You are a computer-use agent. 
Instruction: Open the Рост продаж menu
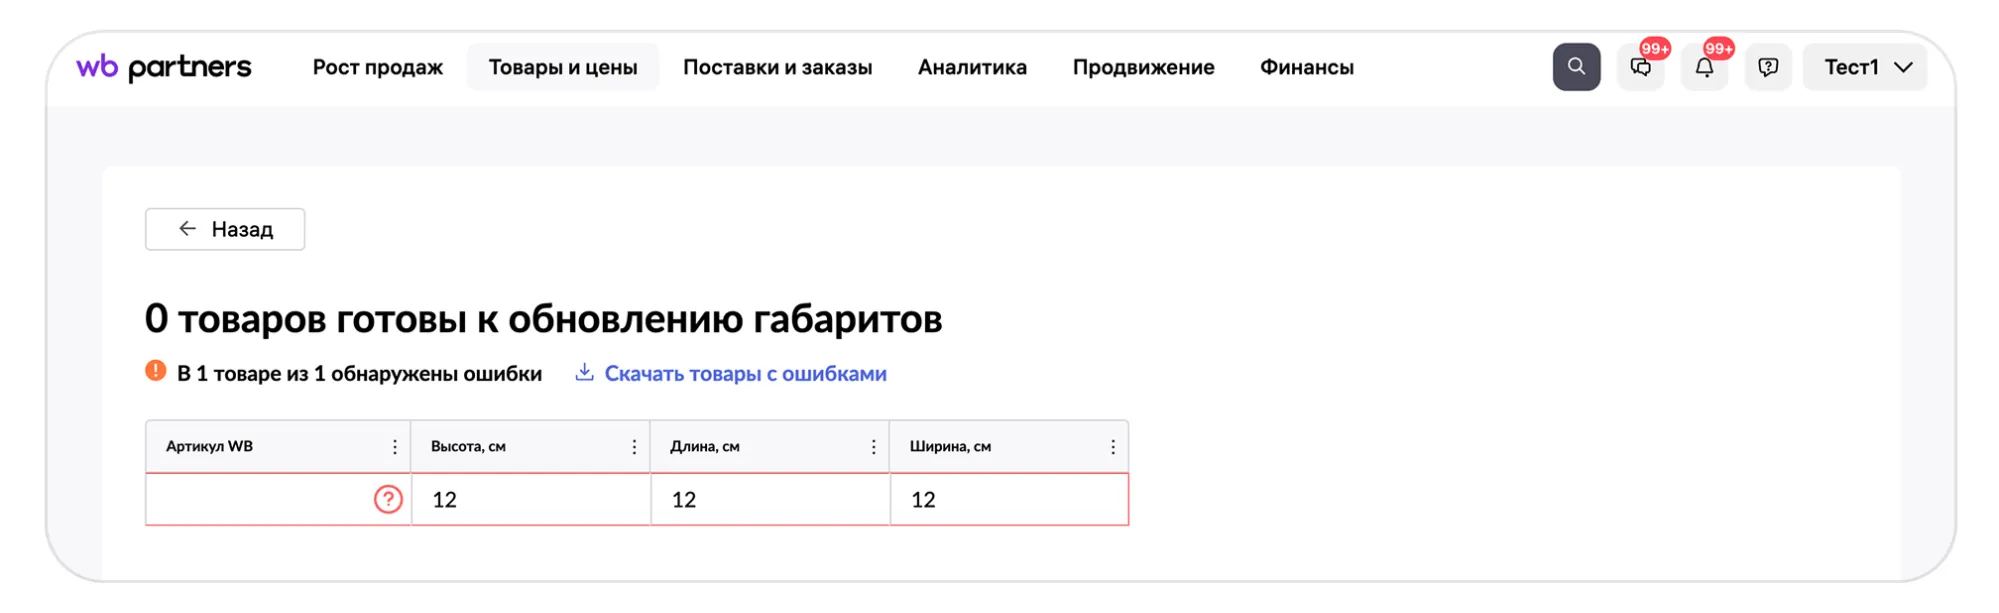click(x=377, y=67)
